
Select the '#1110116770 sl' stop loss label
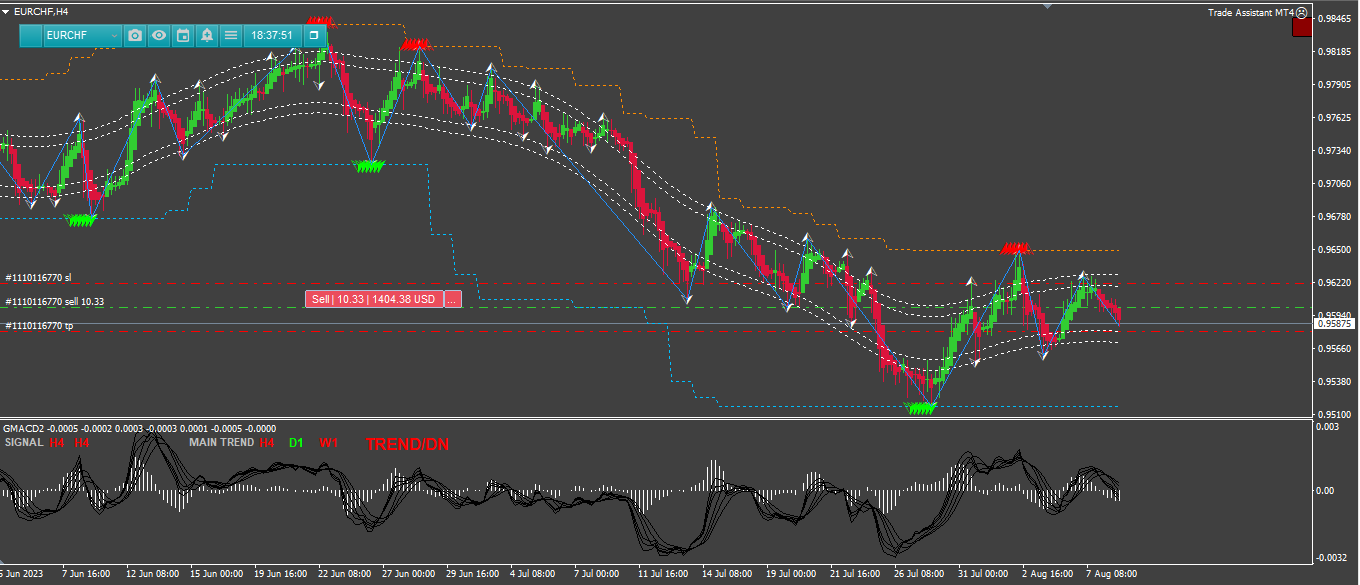click(x=38, y=277)
